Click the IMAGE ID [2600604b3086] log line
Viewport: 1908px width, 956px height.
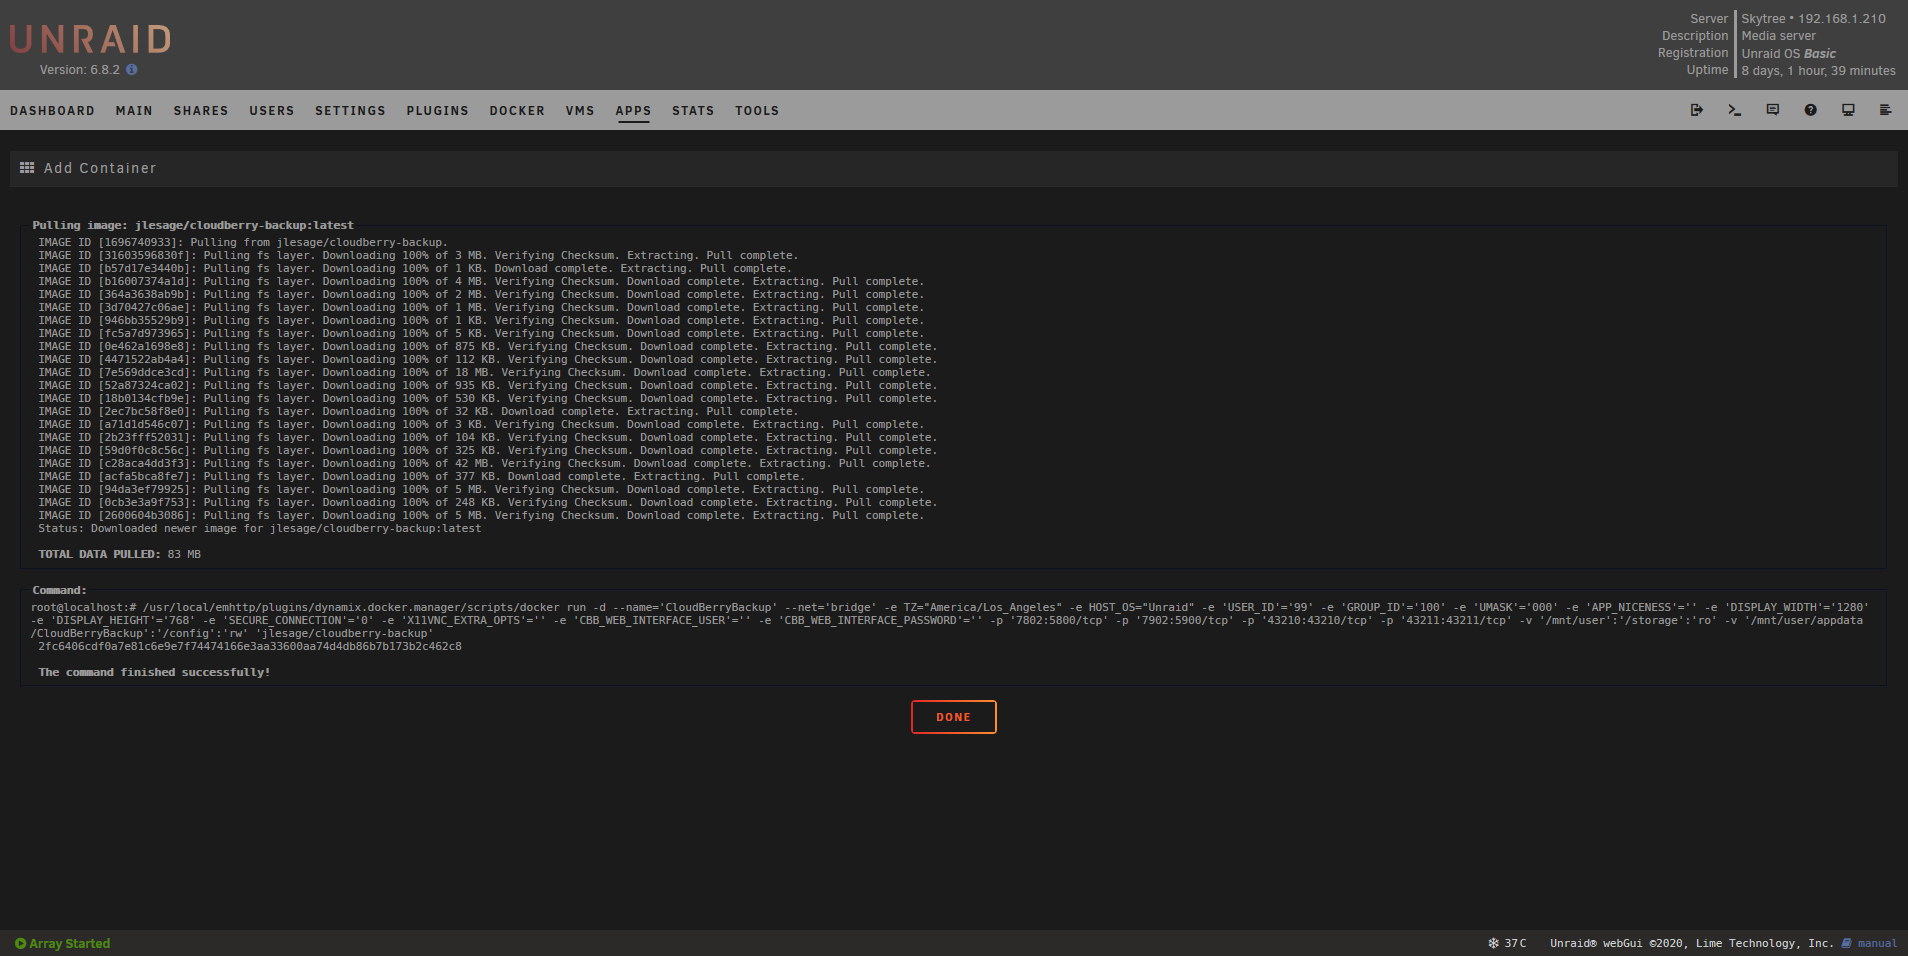(481, 516)
